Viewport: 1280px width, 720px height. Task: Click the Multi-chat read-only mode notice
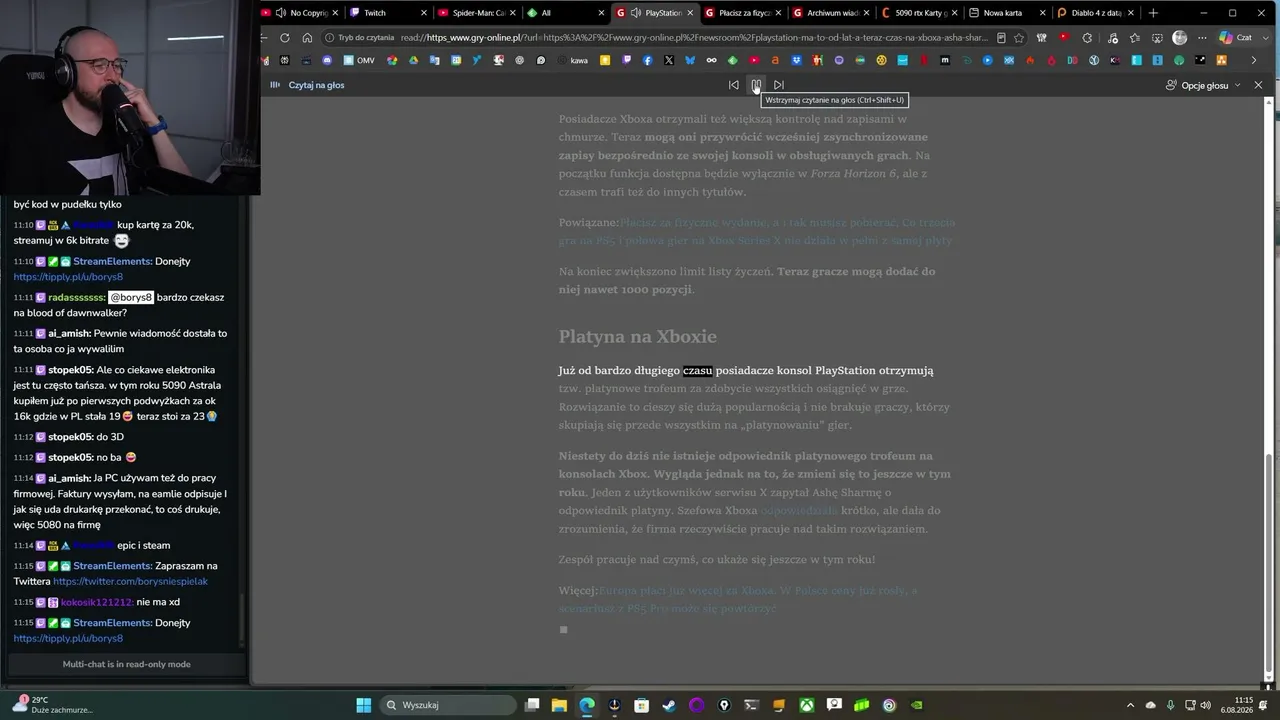coord(126,664)
